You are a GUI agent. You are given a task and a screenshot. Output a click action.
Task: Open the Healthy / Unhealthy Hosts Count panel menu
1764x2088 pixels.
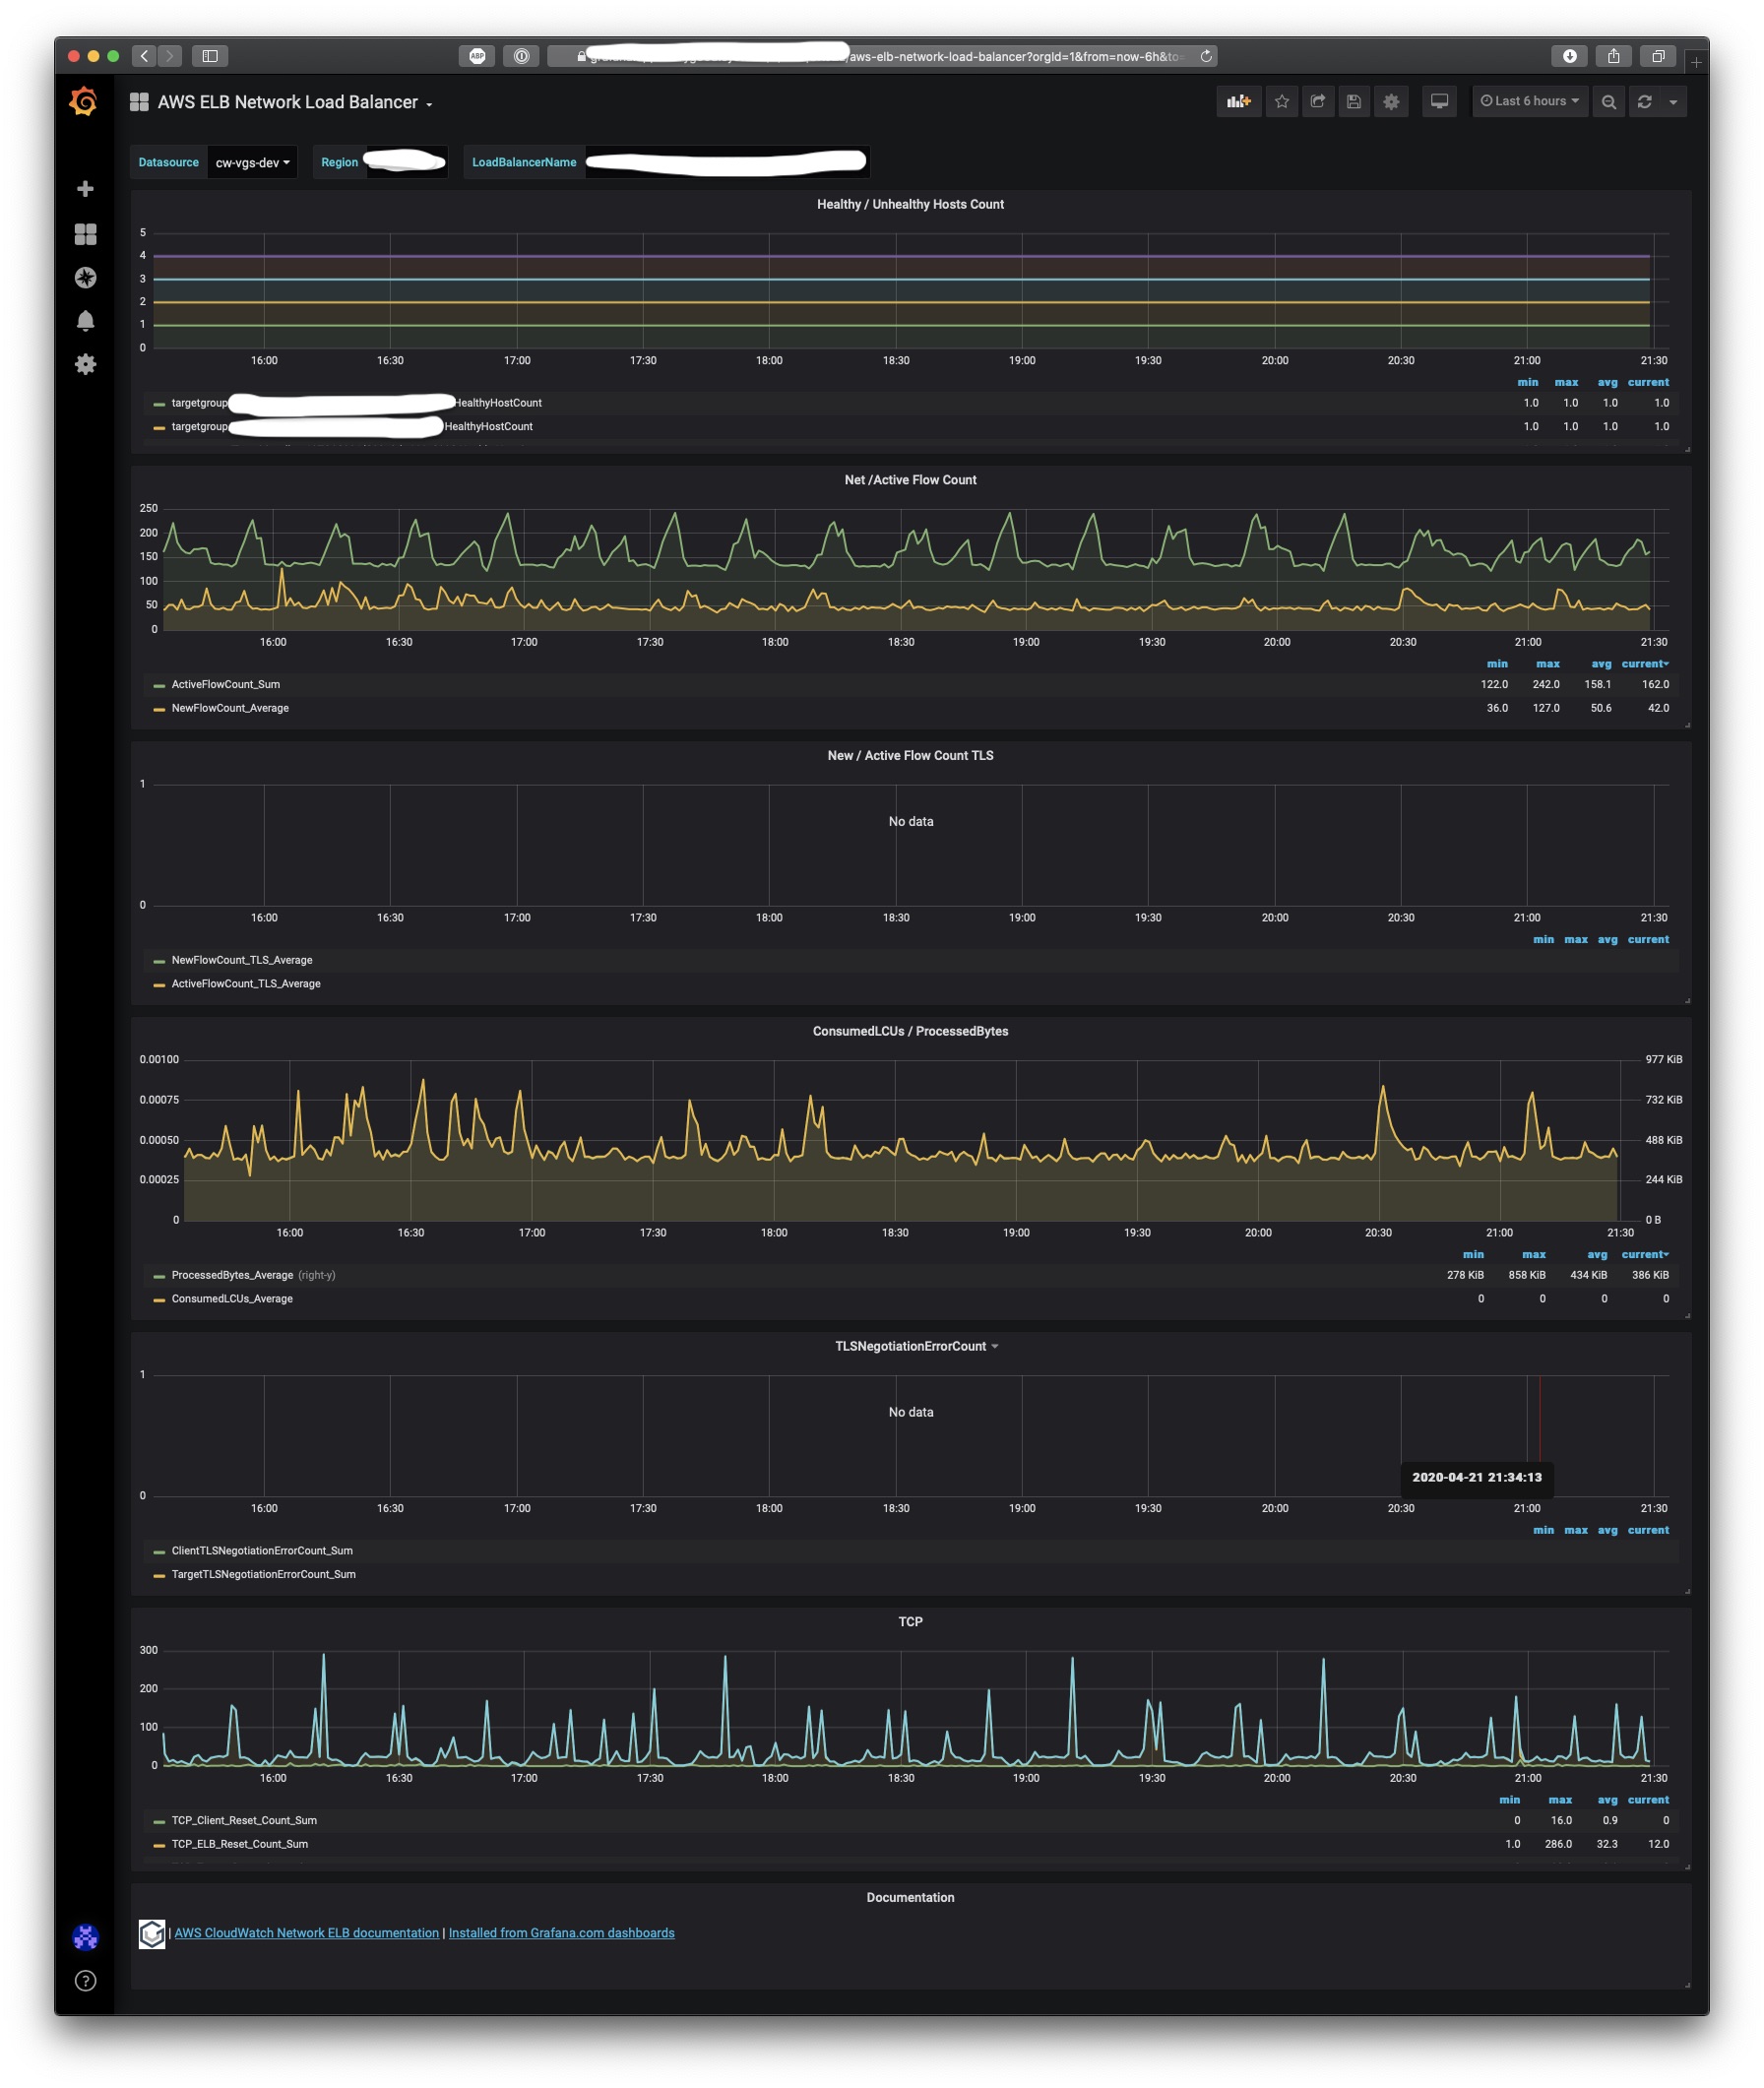click(x=910, y=205)
